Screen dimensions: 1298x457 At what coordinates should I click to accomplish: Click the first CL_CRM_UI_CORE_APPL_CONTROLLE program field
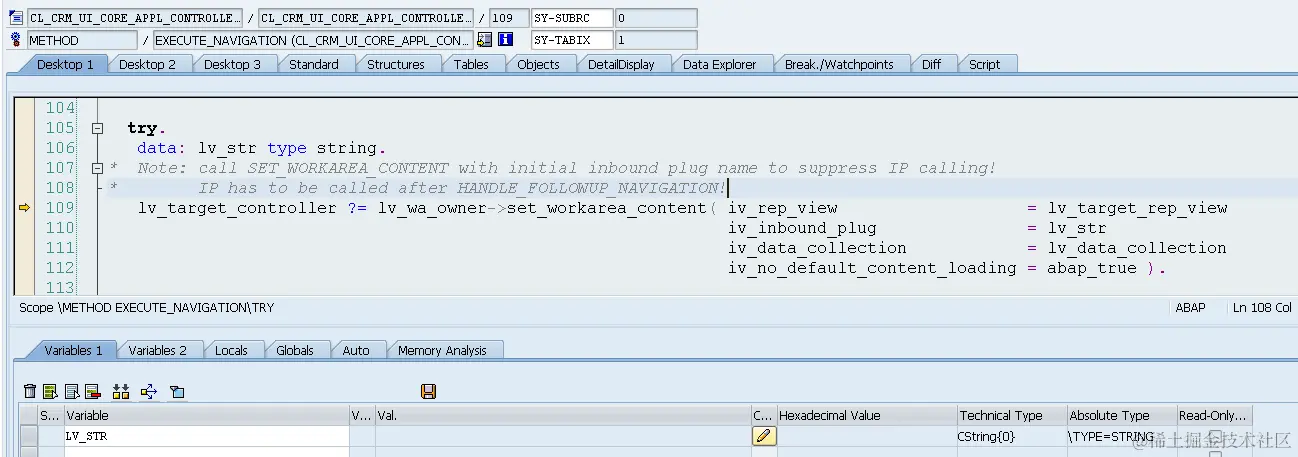pos(134,18)
